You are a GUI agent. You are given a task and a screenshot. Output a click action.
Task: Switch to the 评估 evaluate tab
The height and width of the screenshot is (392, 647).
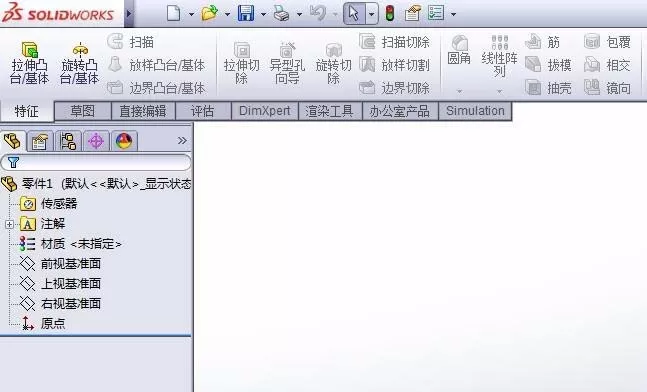203,111
